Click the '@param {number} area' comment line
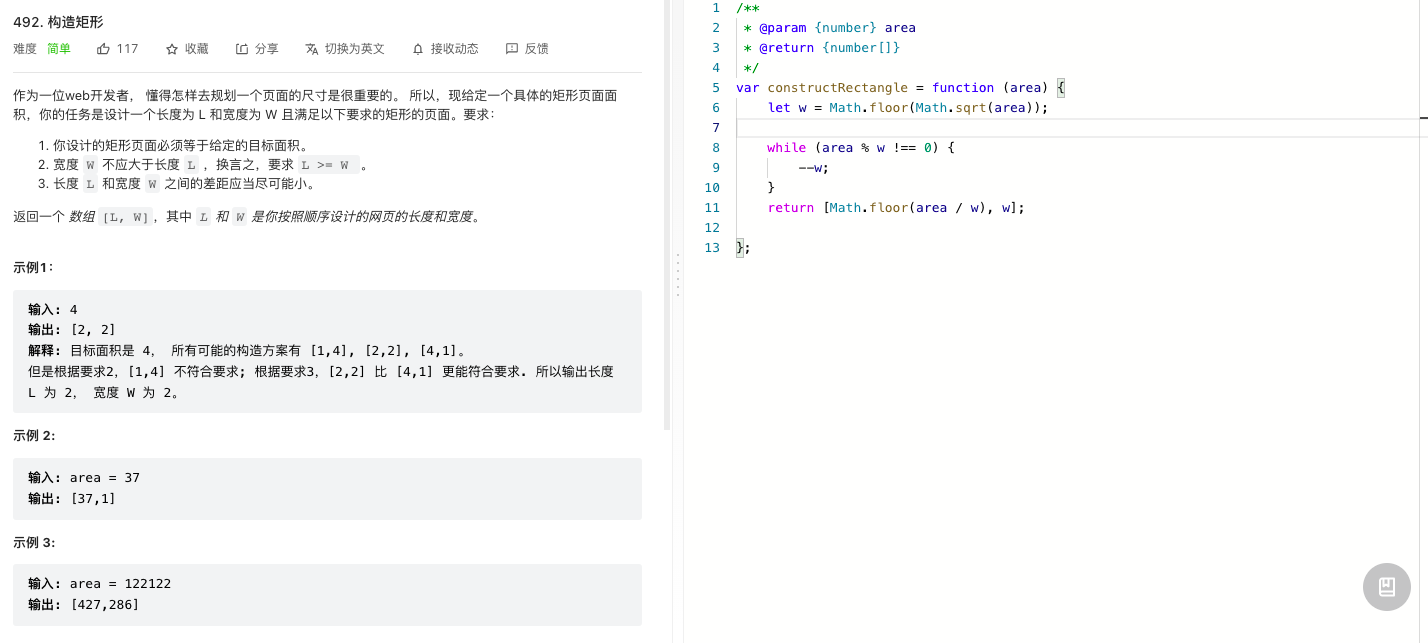 pos(829,27)
